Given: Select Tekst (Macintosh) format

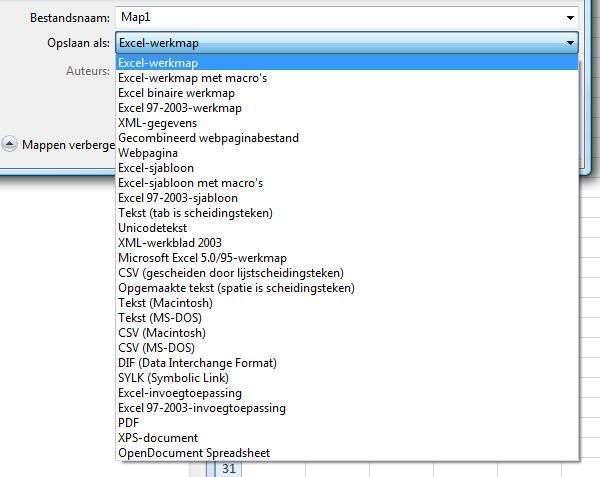Looking at the screenshot, I should coord(347,303).
